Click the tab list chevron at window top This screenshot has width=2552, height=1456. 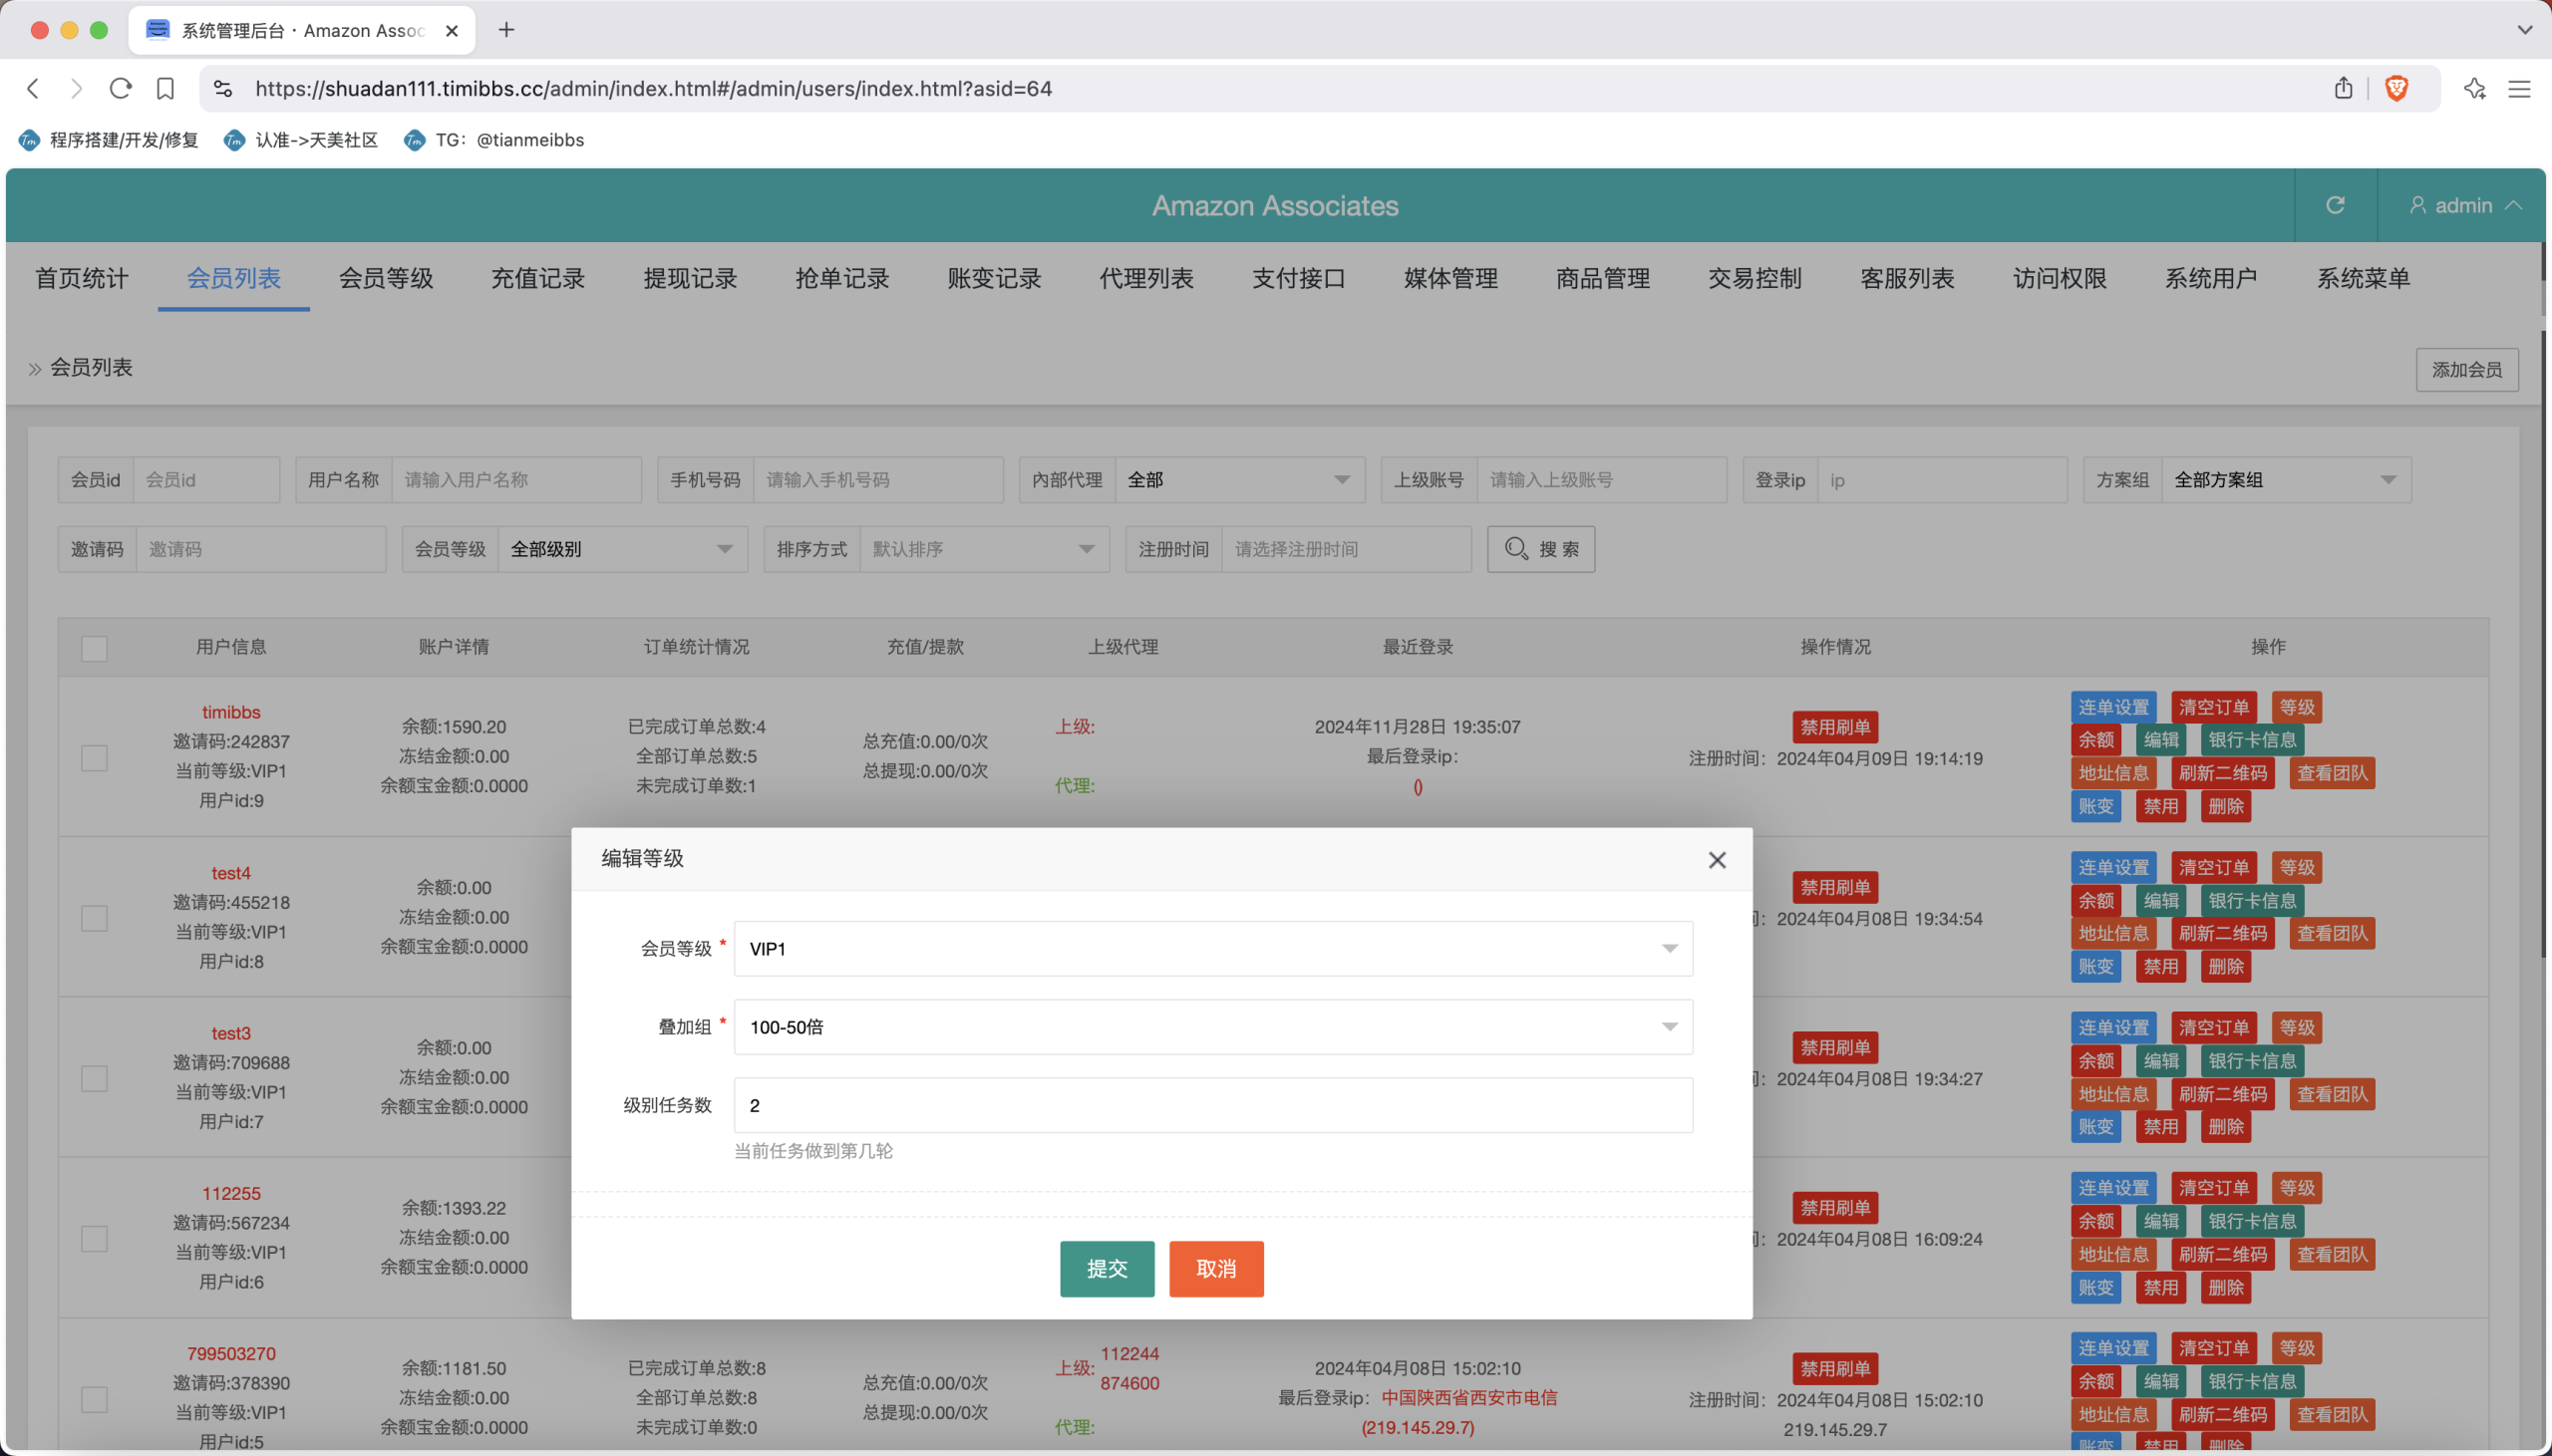(2524, 30)
